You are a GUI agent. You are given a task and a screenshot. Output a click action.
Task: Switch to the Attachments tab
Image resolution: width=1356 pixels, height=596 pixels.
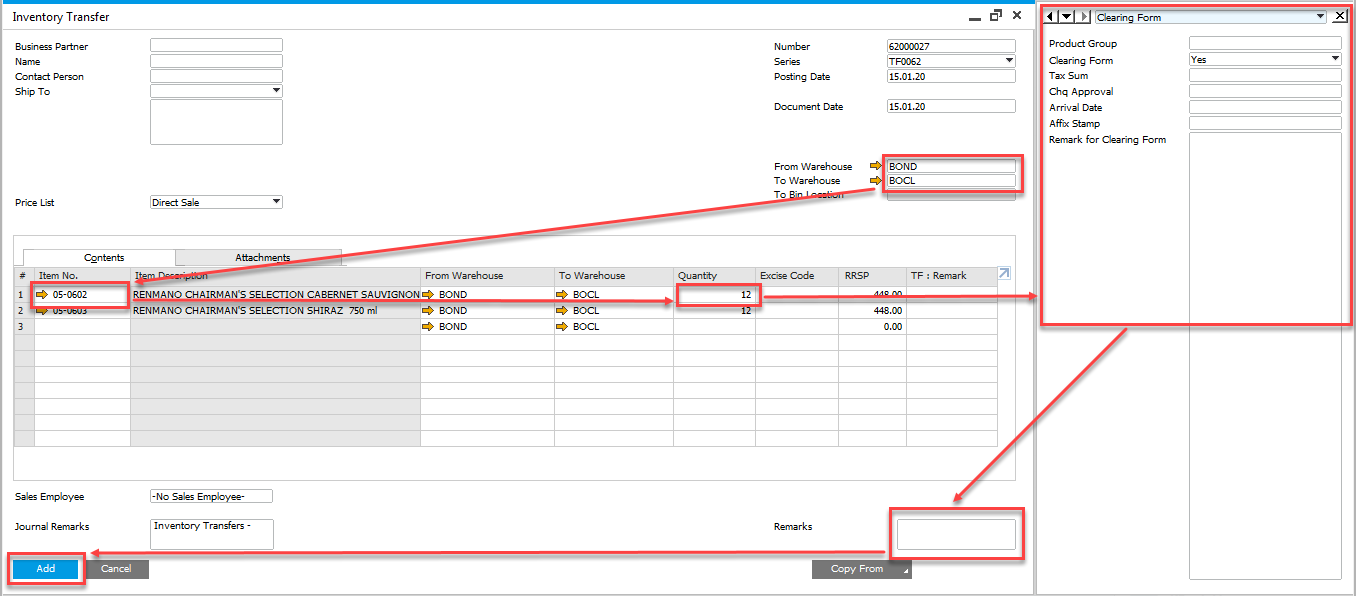(x=262, y=257)
